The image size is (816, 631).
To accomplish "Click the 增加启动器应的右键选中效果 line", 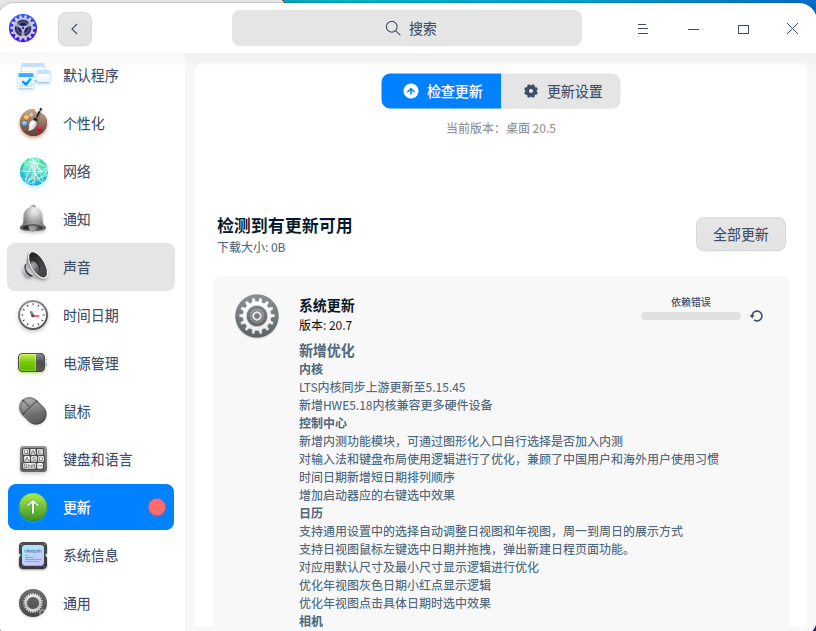I will pos(377,495).
